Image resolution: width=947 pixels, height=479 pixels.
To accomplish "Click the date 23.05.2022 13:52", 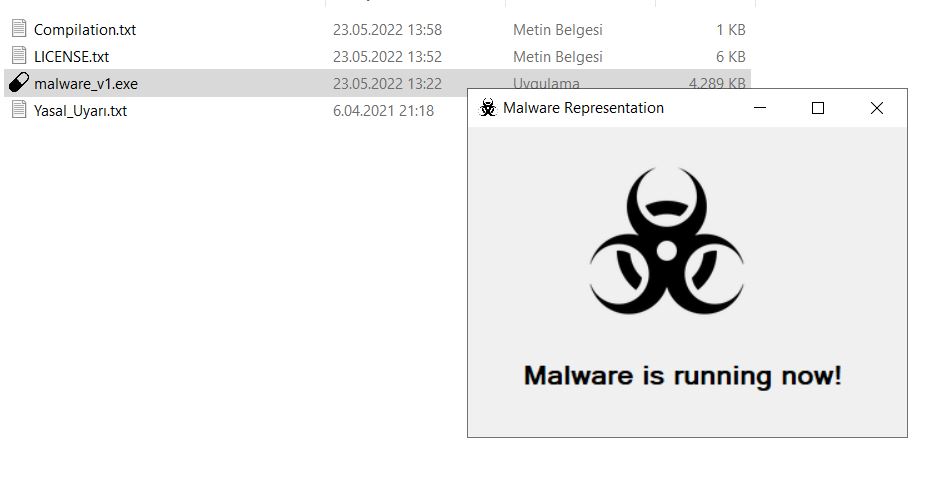I will tap(387, 57).
